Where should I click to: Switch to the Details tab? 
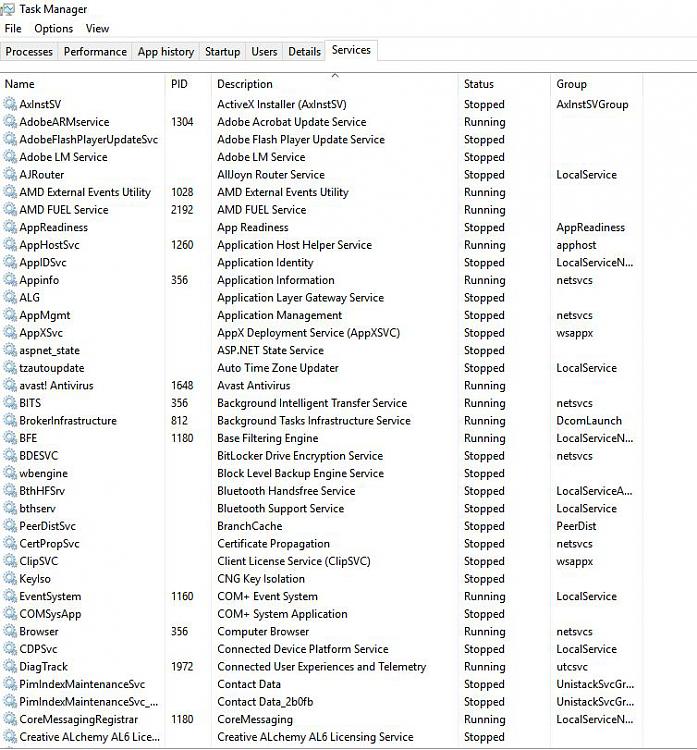(304, 51)
